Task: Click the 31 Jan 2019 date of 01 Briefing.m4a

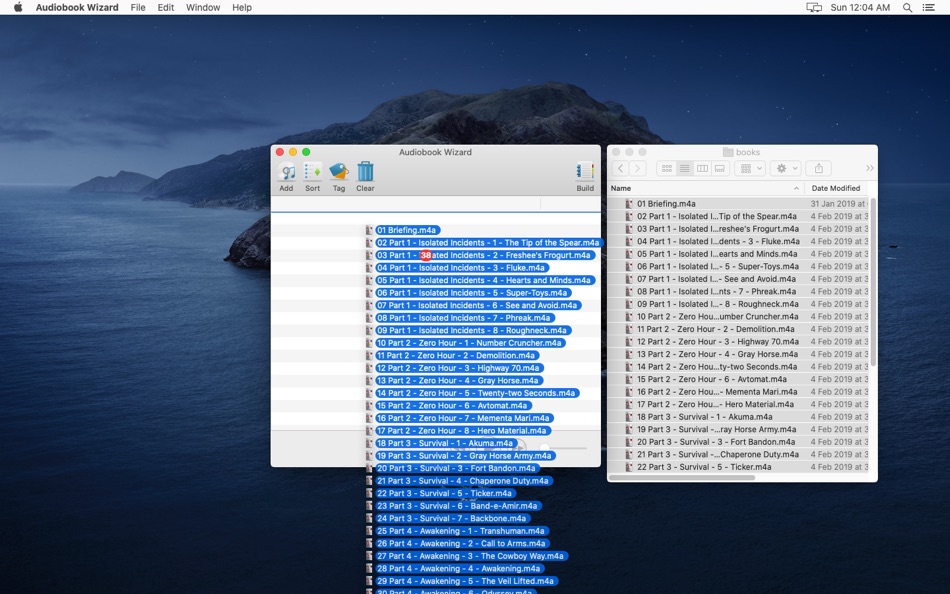Action: [x=839, y=204]
